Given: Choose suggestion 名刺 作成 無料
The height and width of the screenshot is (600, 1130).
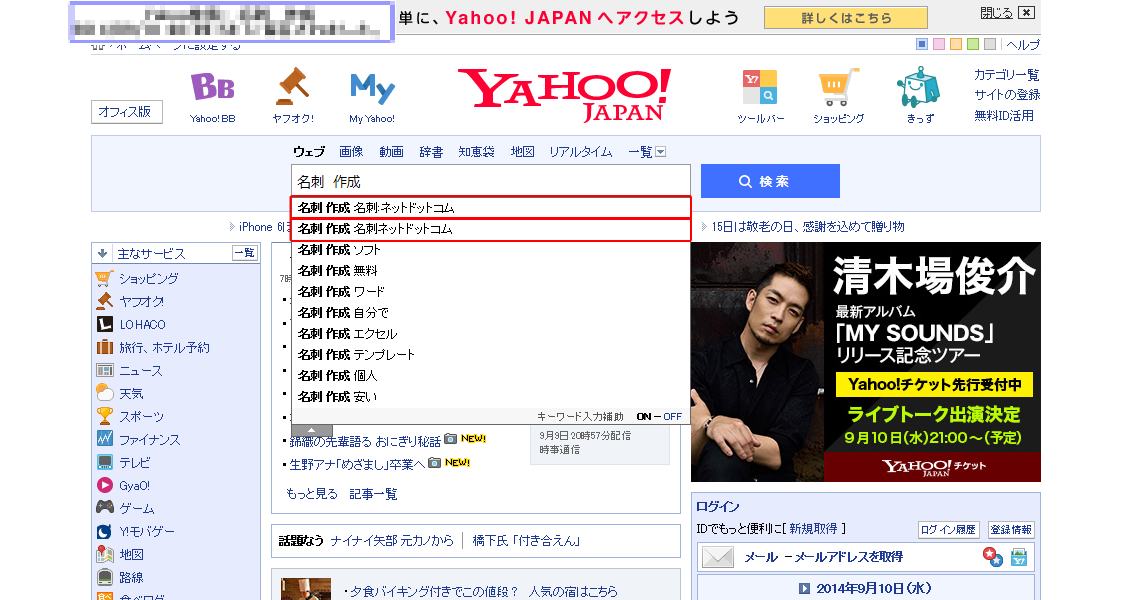Looking at the screenshot, I should click(x=490, y=270).
